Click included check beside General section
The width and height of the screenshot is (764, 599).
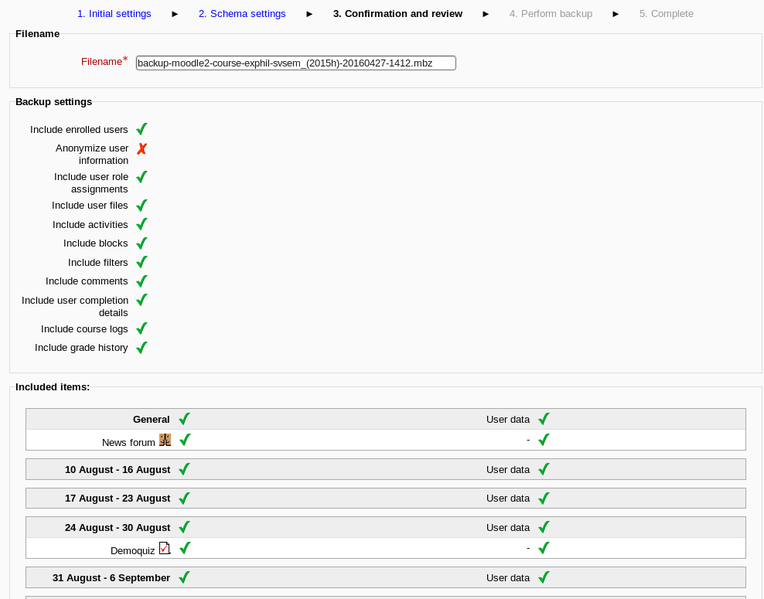click(x=185, y=419)
